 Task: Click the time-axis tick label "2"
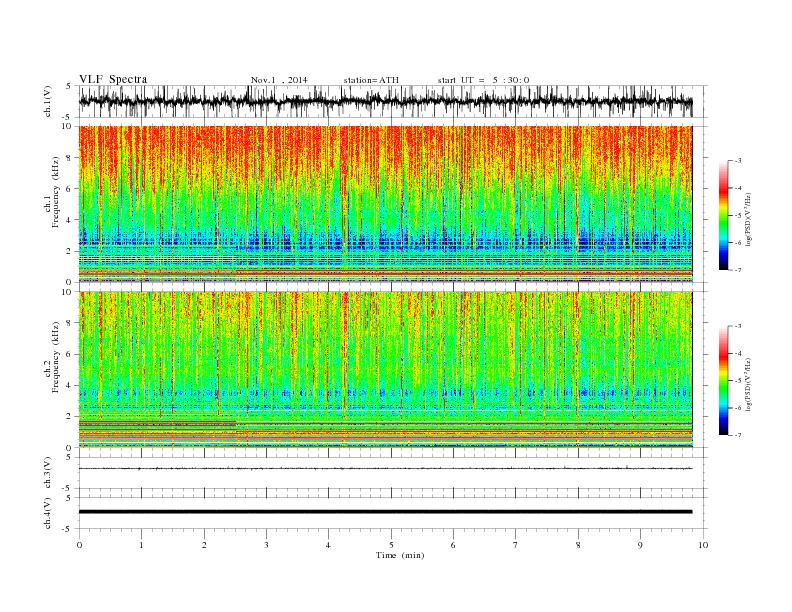coord(204,545)
